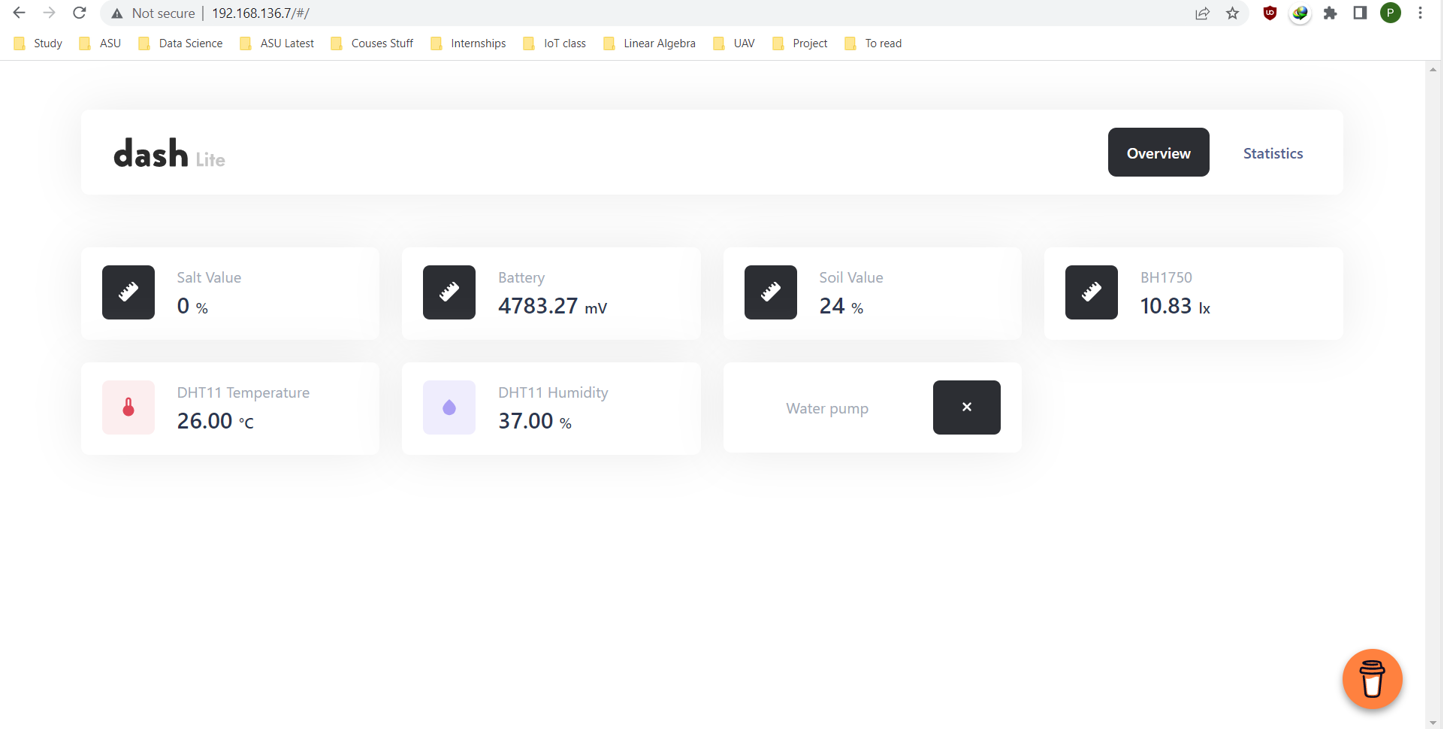Toggle the Water pump switch button
This screenshot has height=729, width=1443.
click(x=966, y=407)
